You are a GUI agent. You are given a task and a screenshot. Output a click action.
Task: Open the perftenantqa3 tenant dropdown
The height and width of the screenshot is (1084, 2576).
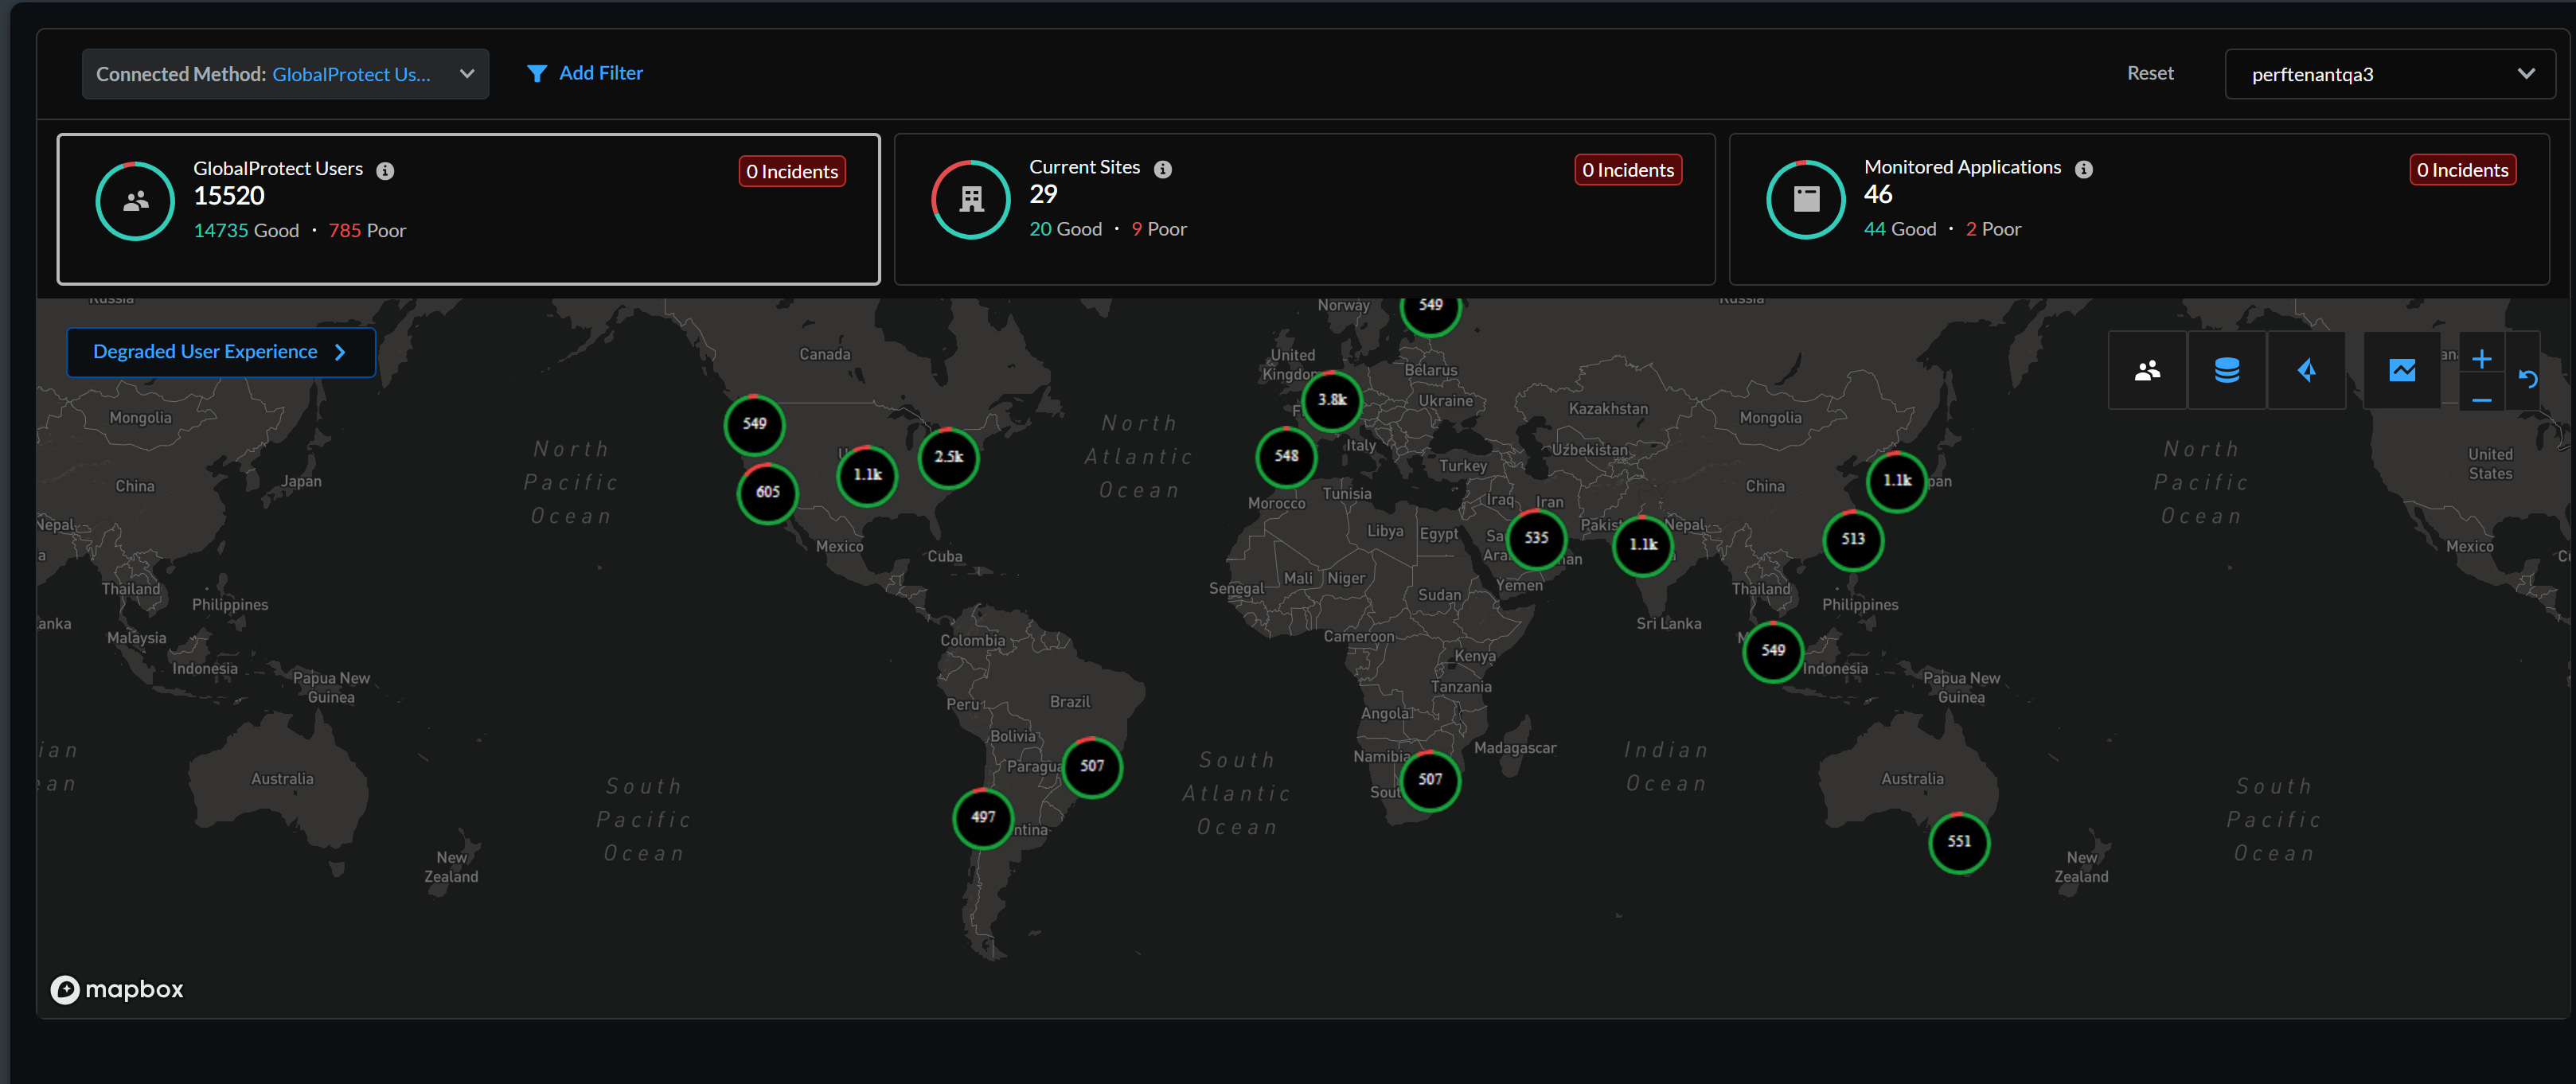2389,74
